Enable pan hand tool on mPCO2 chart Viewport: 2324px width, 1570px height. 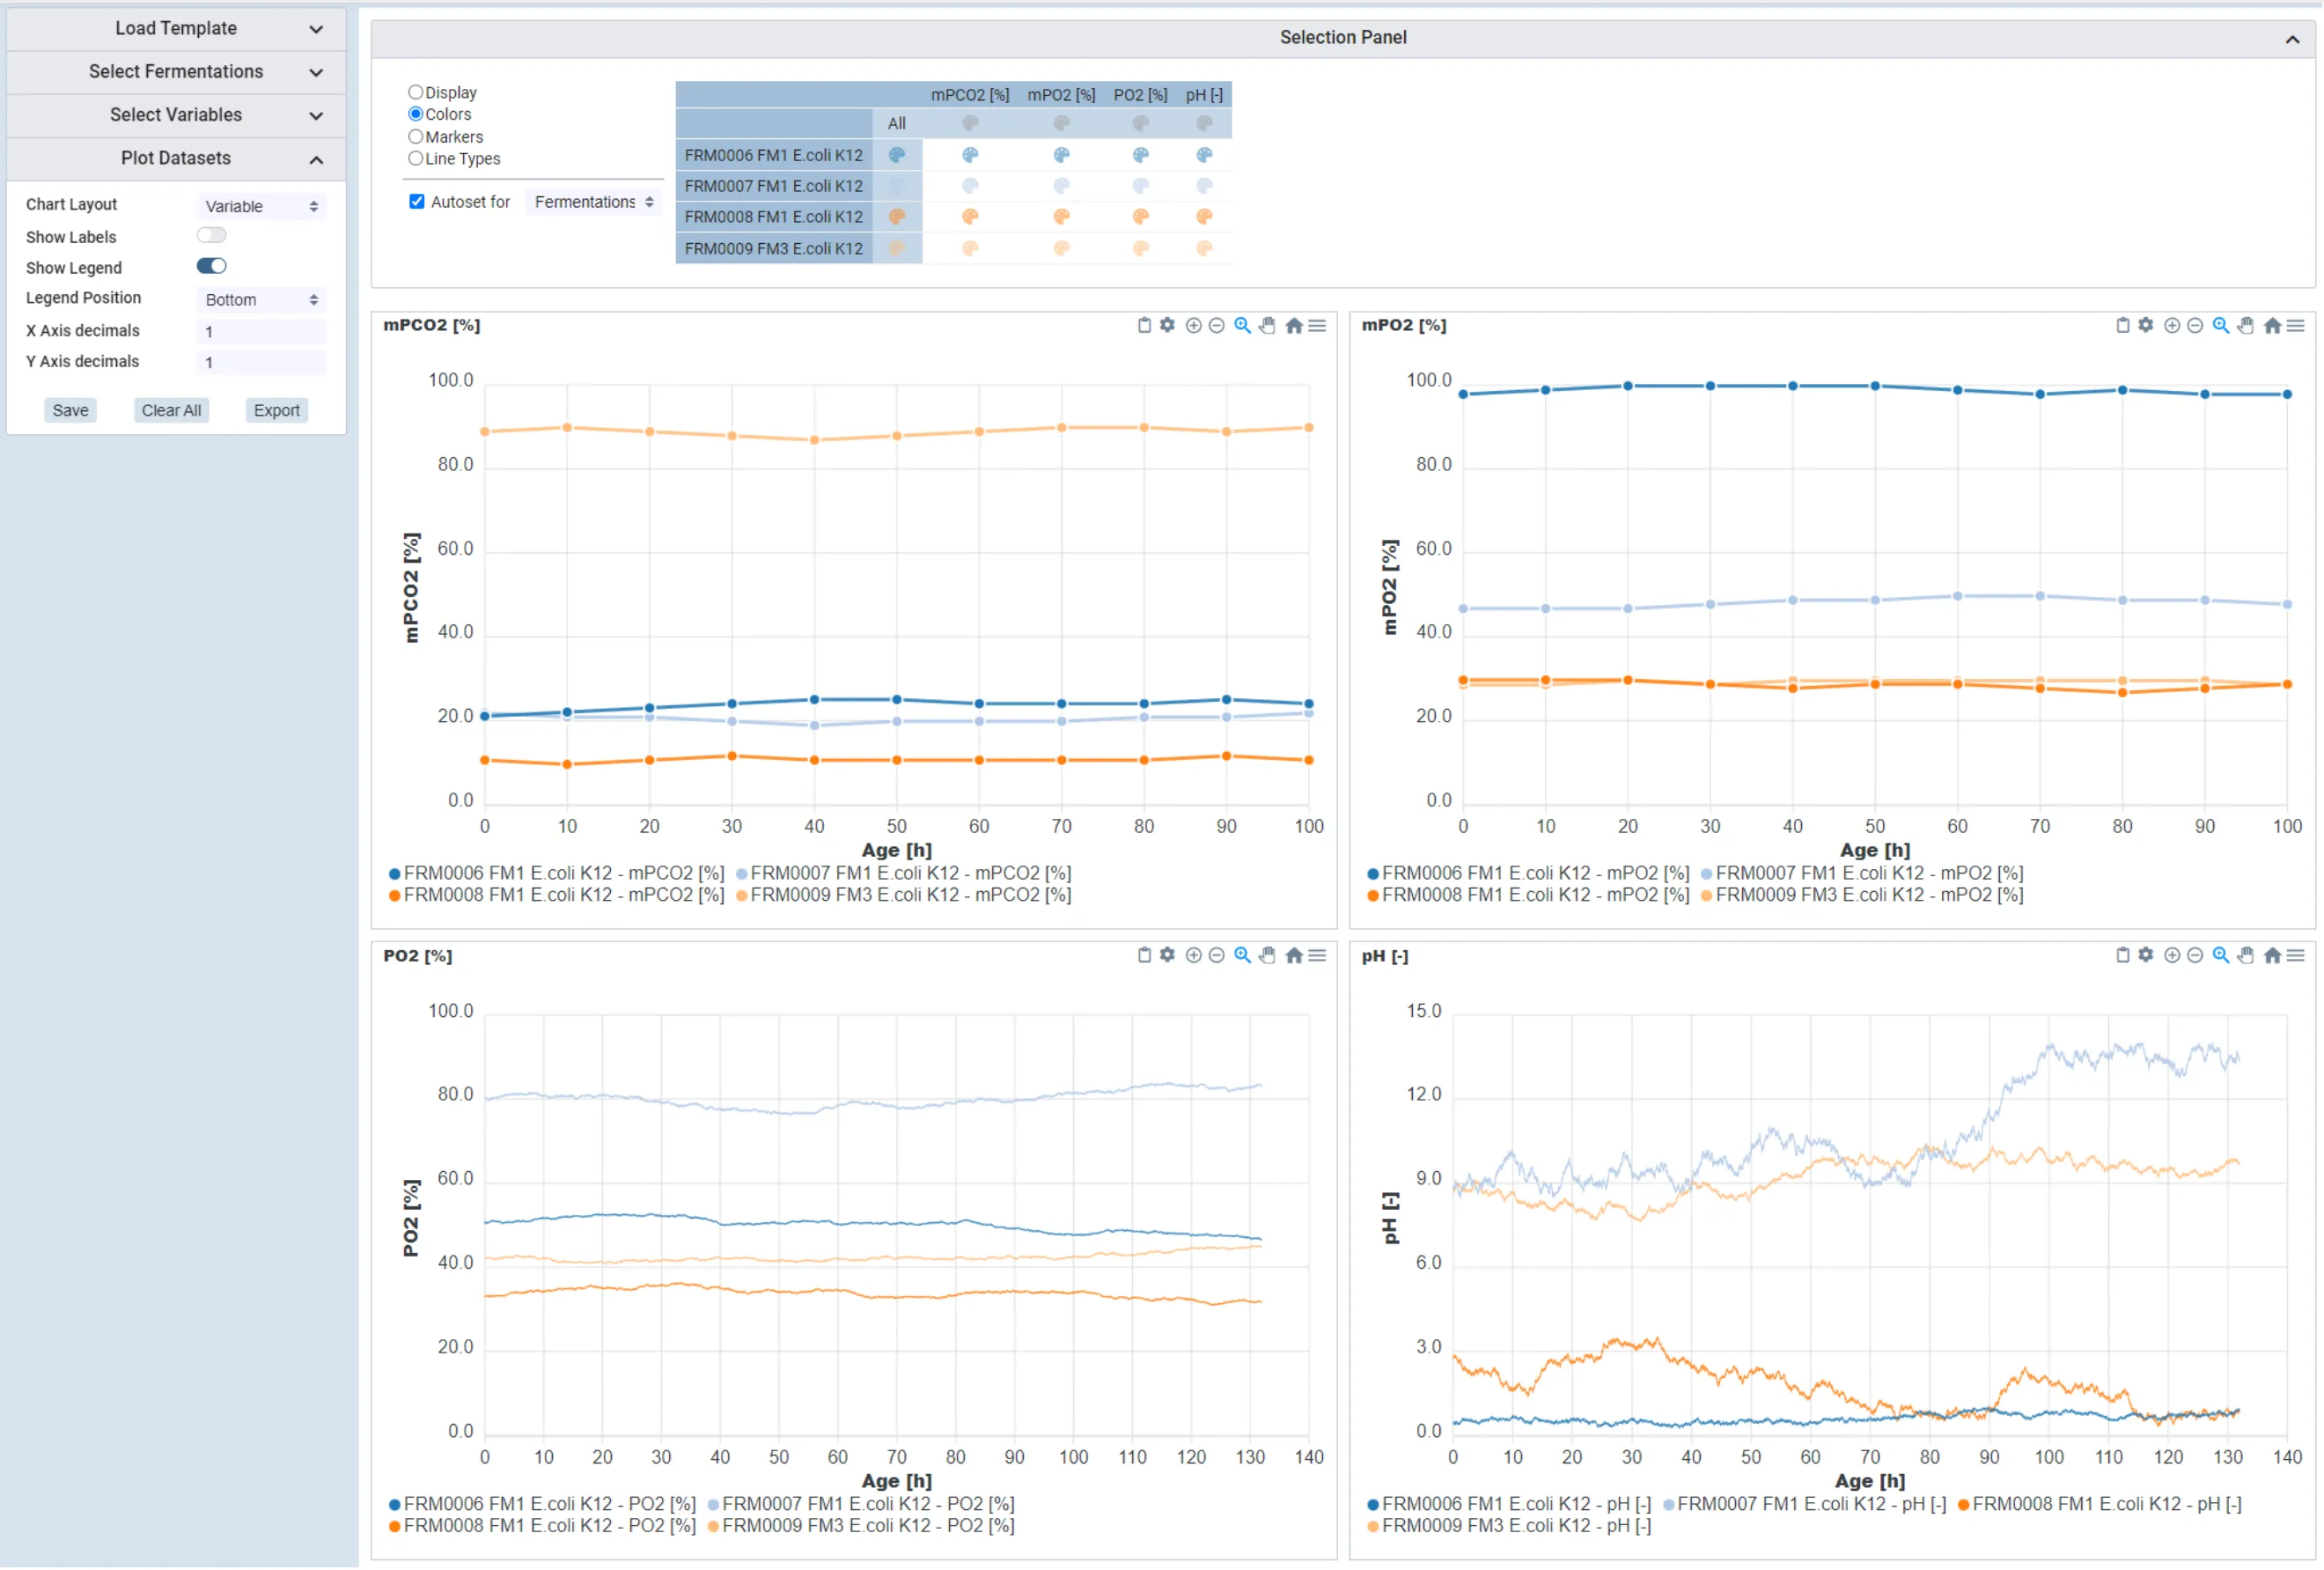coord(1267,325)
